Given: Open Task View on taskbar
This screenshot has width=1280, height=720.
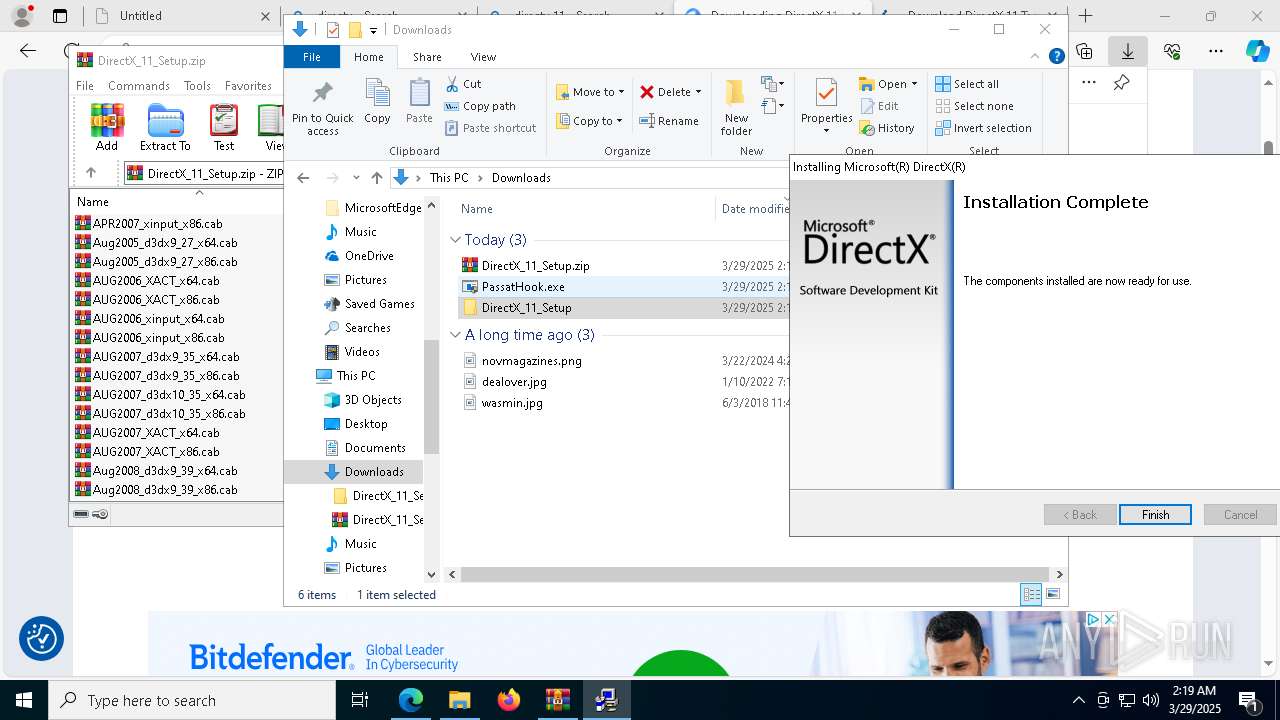Looking at the screenshot, I should click(361, 700).
